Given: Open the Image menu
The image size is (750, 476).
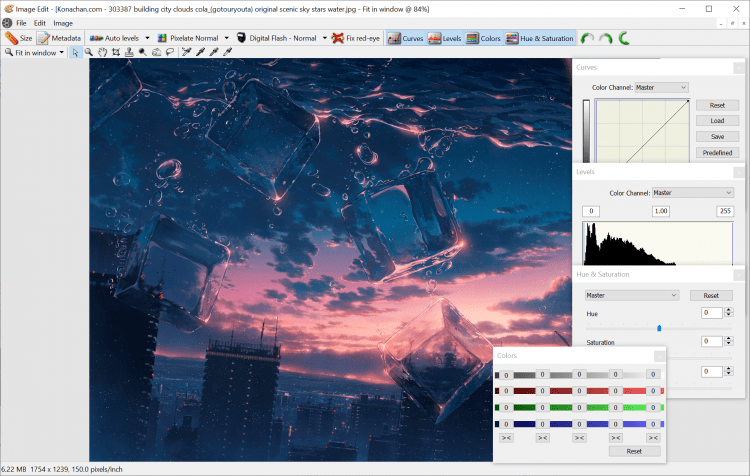Looking at the screenshot, I should [63, 22].
